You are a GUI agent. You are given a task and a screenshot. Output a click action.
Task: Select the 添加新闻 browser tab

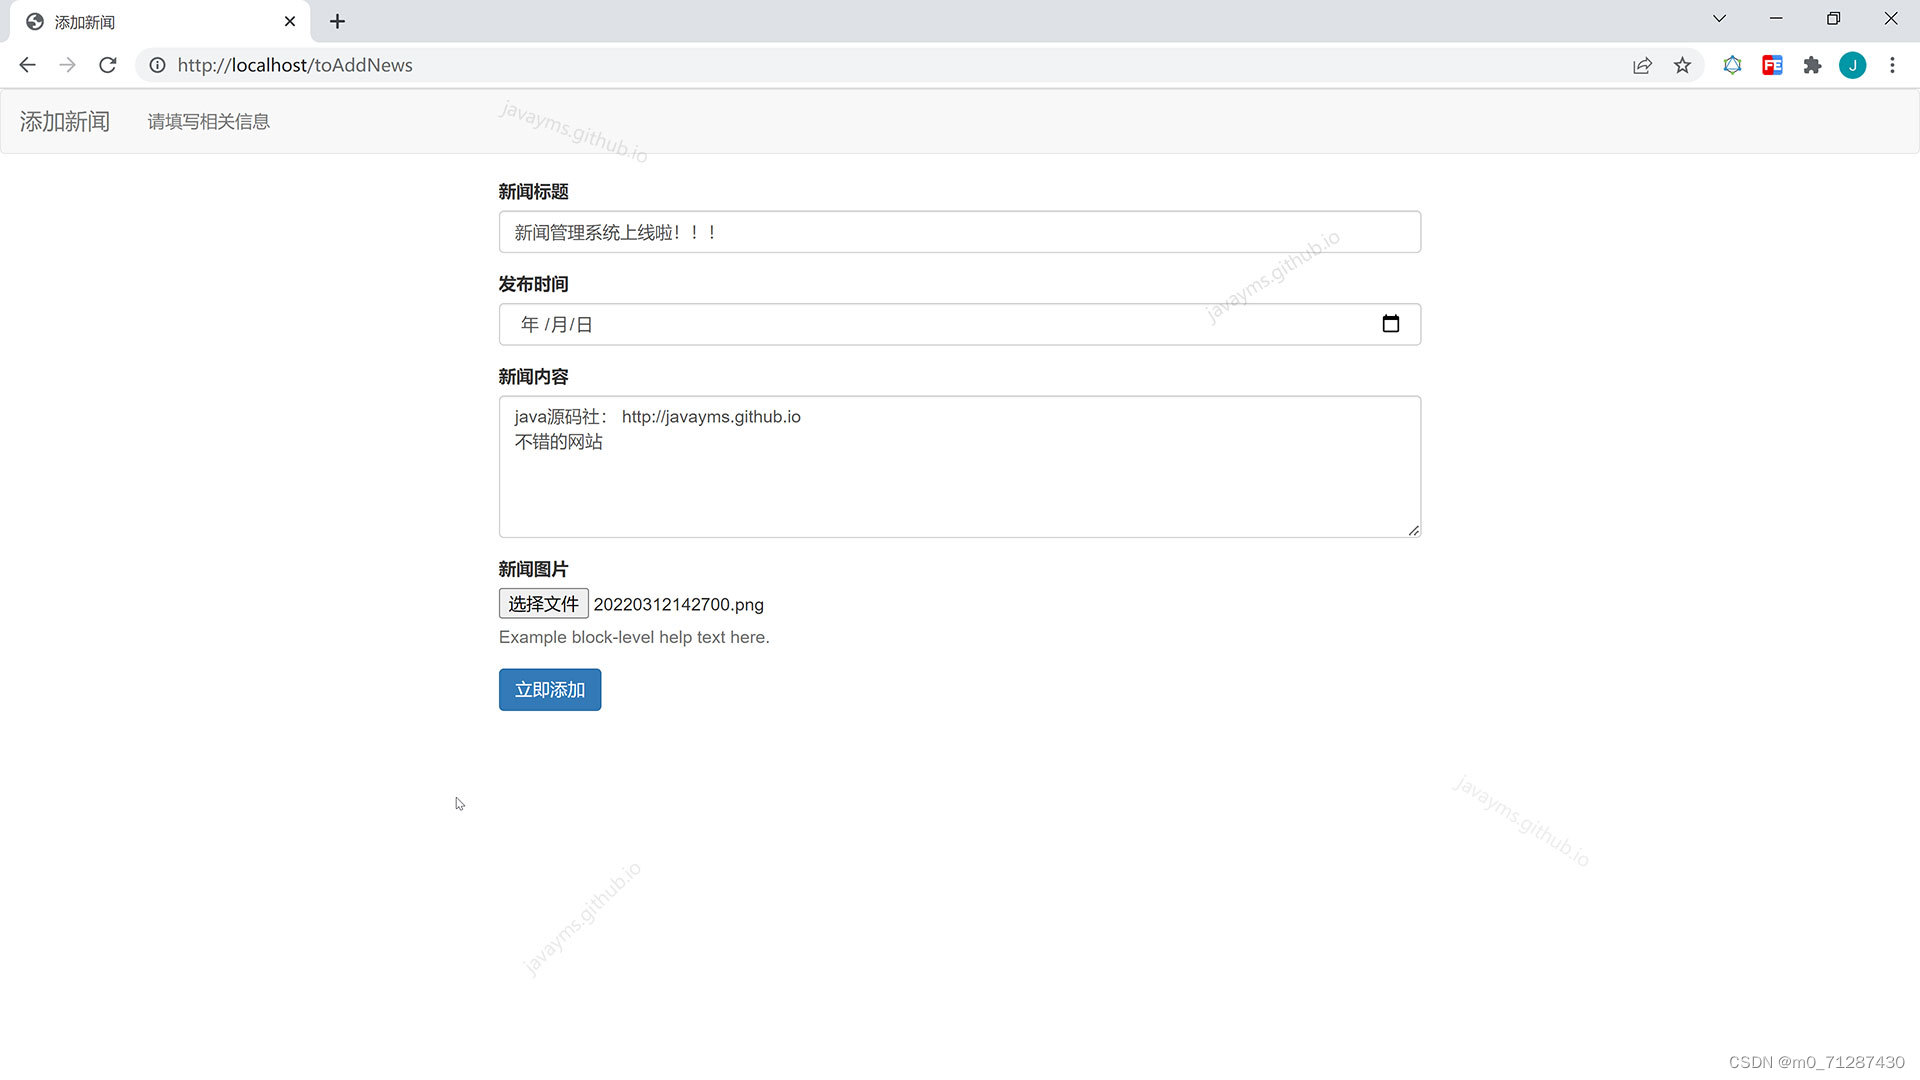click(x=150, y=21)
